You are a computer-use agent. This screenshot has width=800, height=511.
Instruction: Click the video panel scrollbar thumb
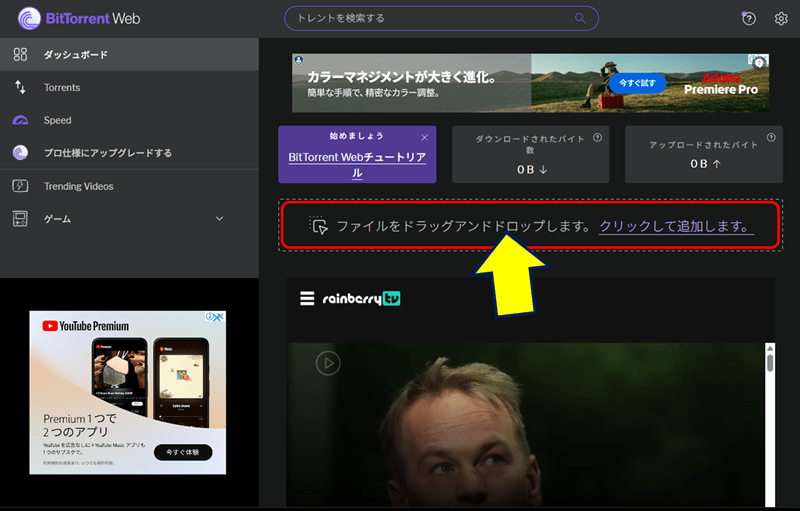pos(770,363)
